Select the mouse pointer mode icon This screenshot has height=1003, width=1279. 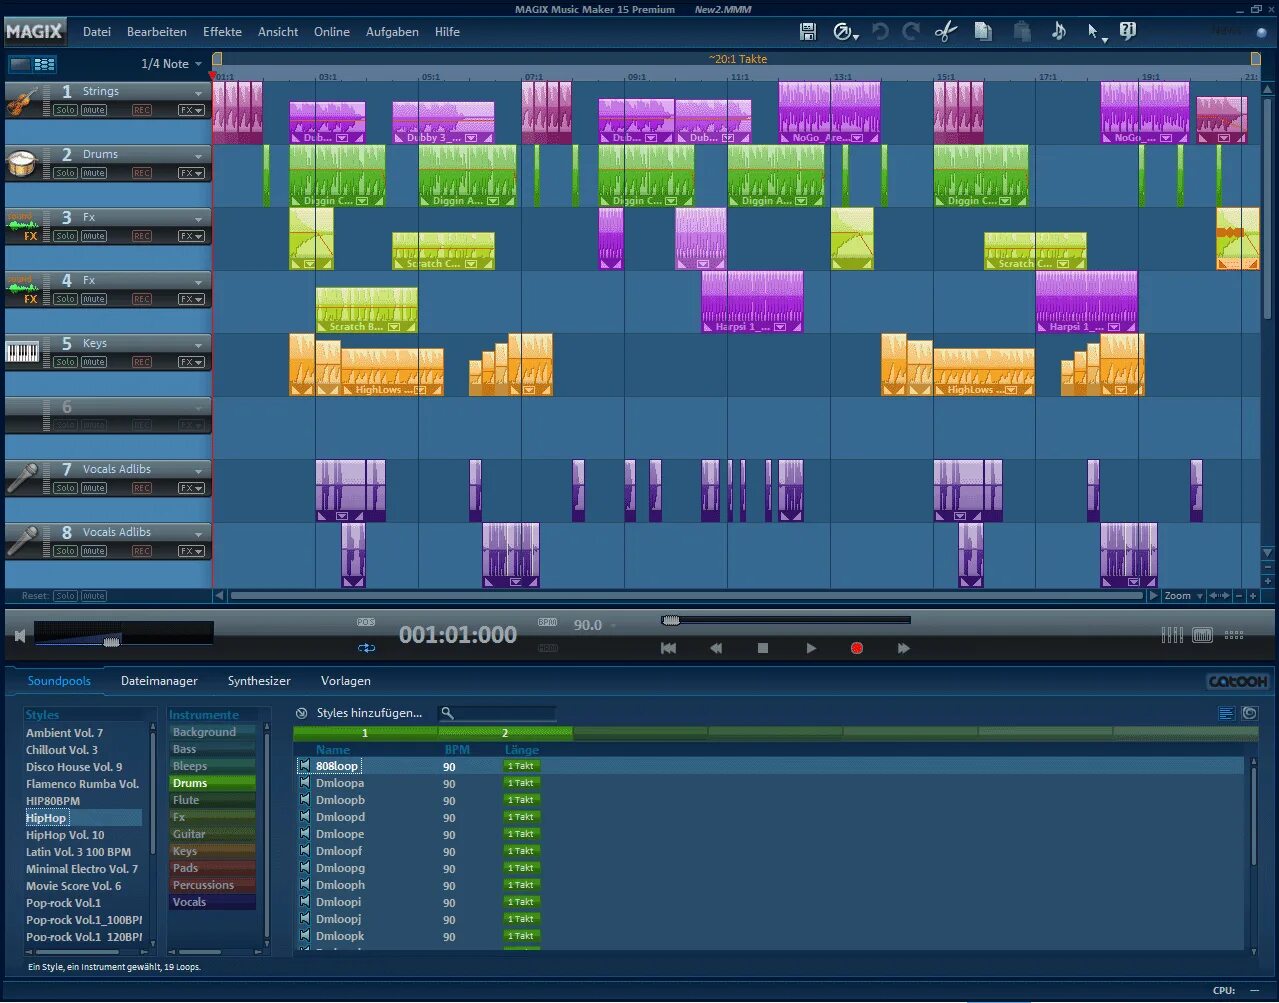[1097, 32]
